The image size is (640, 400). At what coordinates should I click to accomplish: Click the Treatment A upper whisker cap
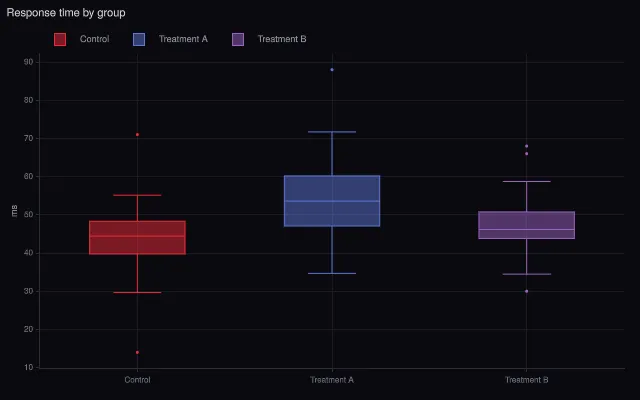click(332, 132)
